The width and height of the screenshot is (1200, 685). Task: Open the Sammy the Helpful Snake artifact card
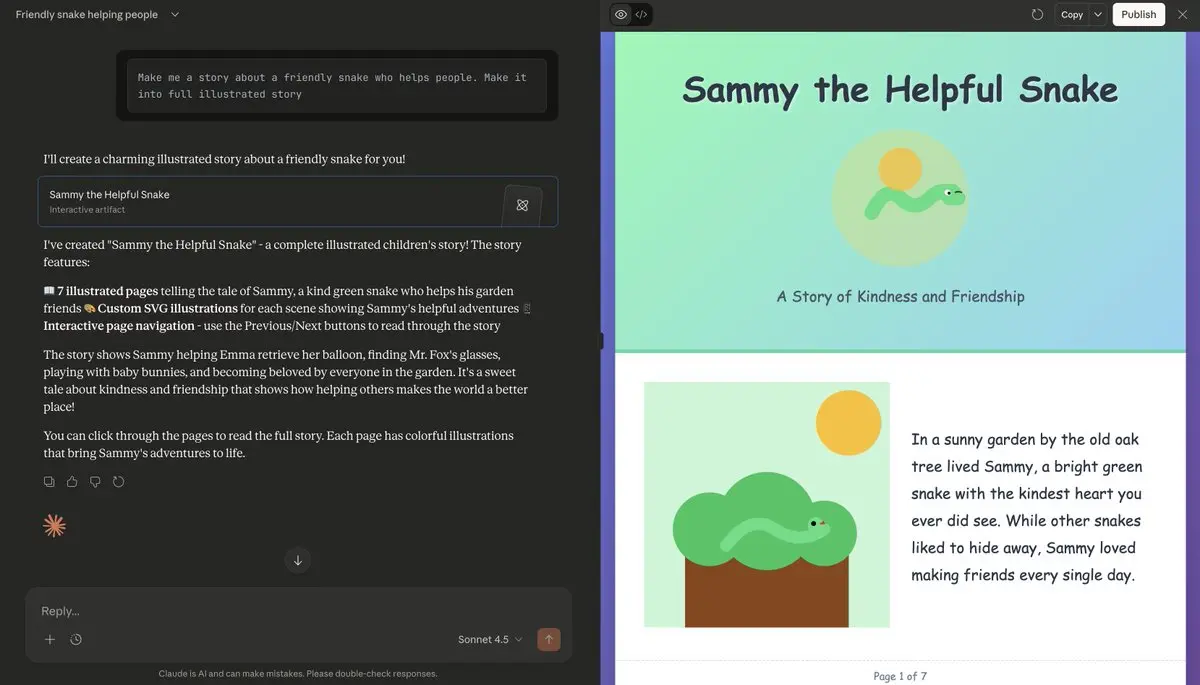click(x=298, y=201)
